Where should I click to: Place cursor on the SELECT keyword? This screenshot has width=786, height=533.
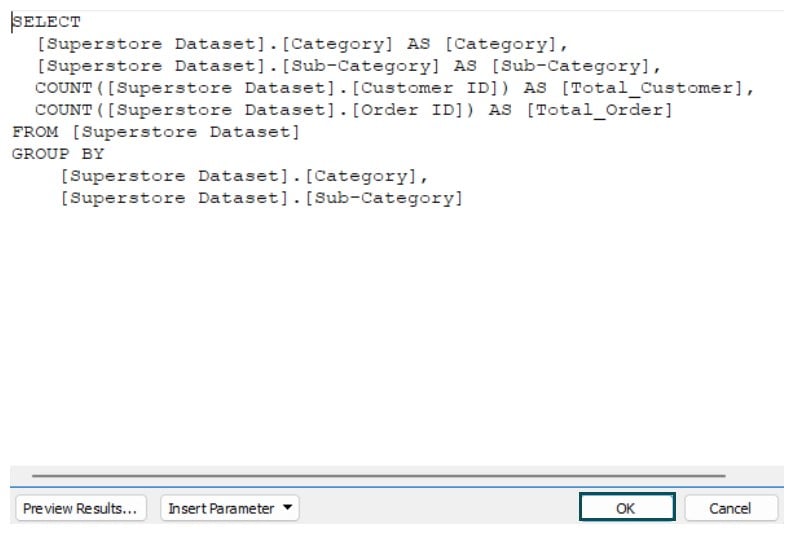click(x=46, y=22)
